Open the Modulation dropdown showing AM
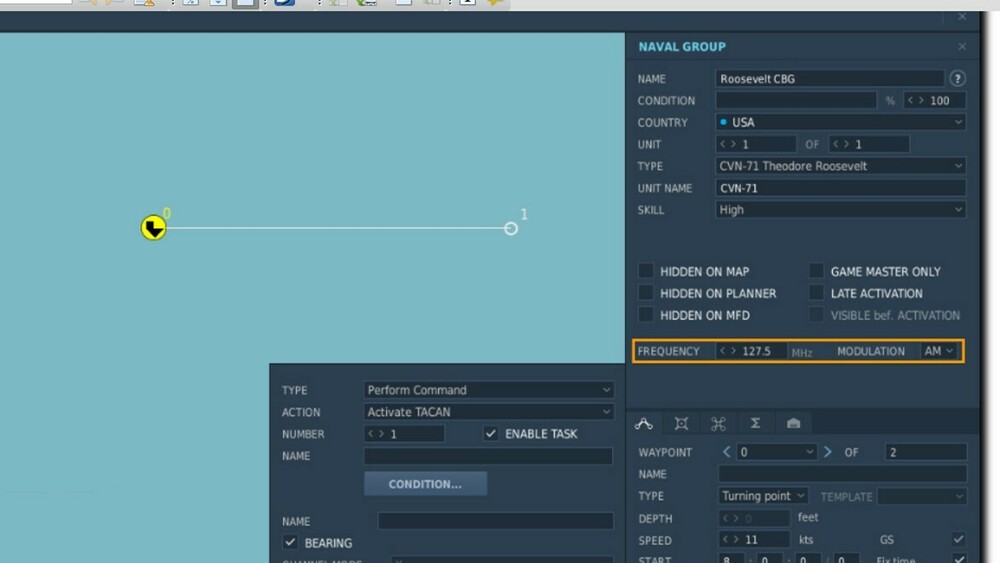Image resolution: width=1000 pixels, height=563 pixels. coord(939,351)
